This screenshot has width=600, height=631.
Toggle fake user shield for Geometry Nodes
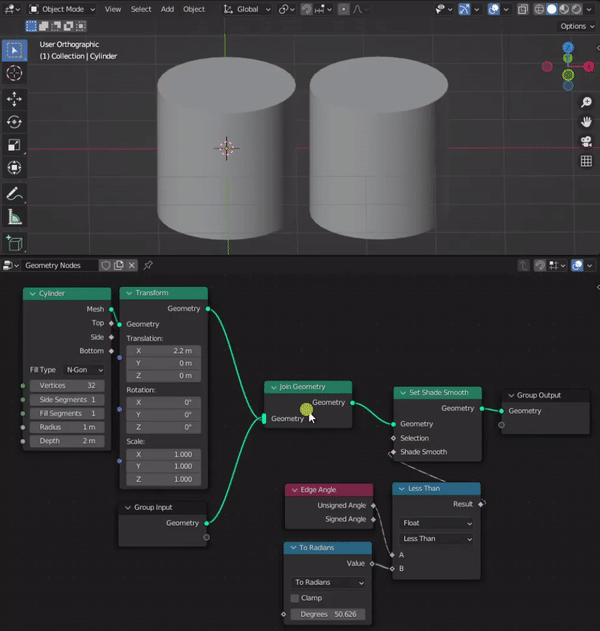coord(106,265)
